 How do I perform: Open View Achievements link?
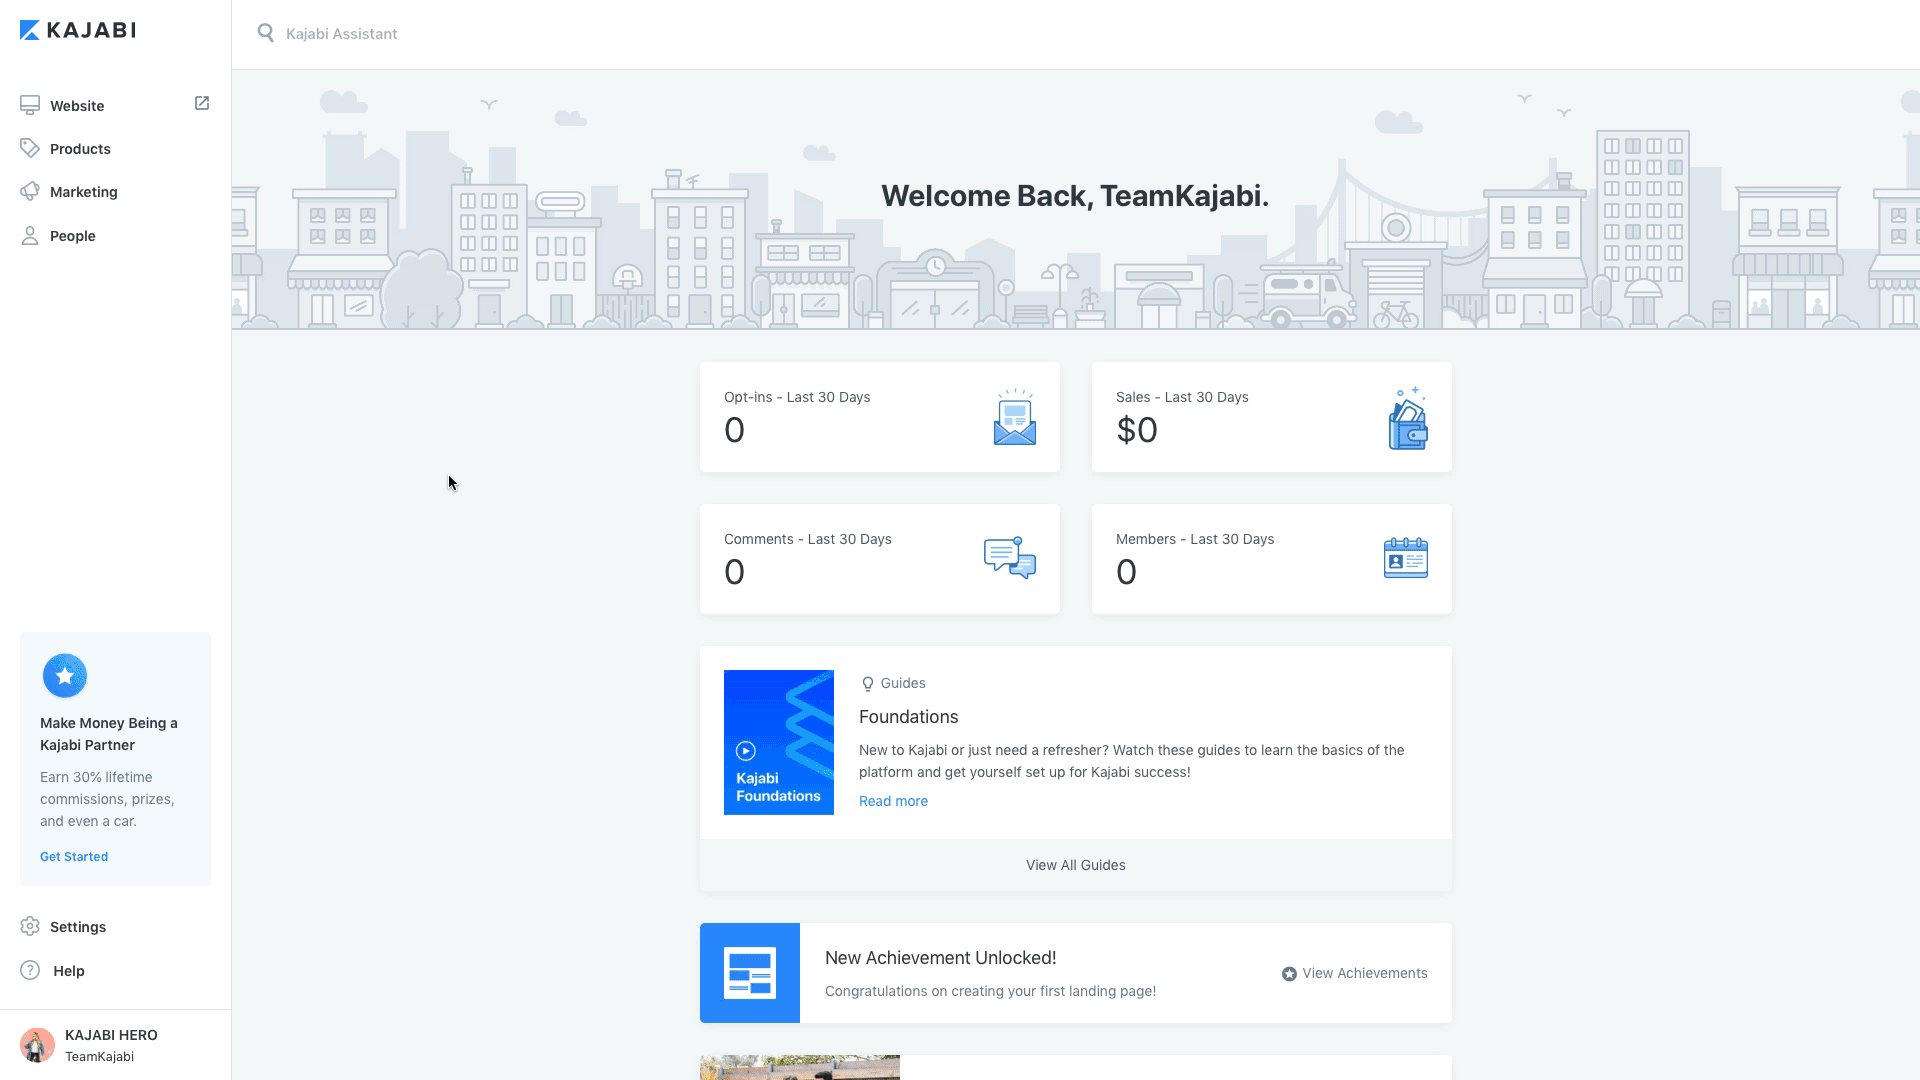[1355, 973]
